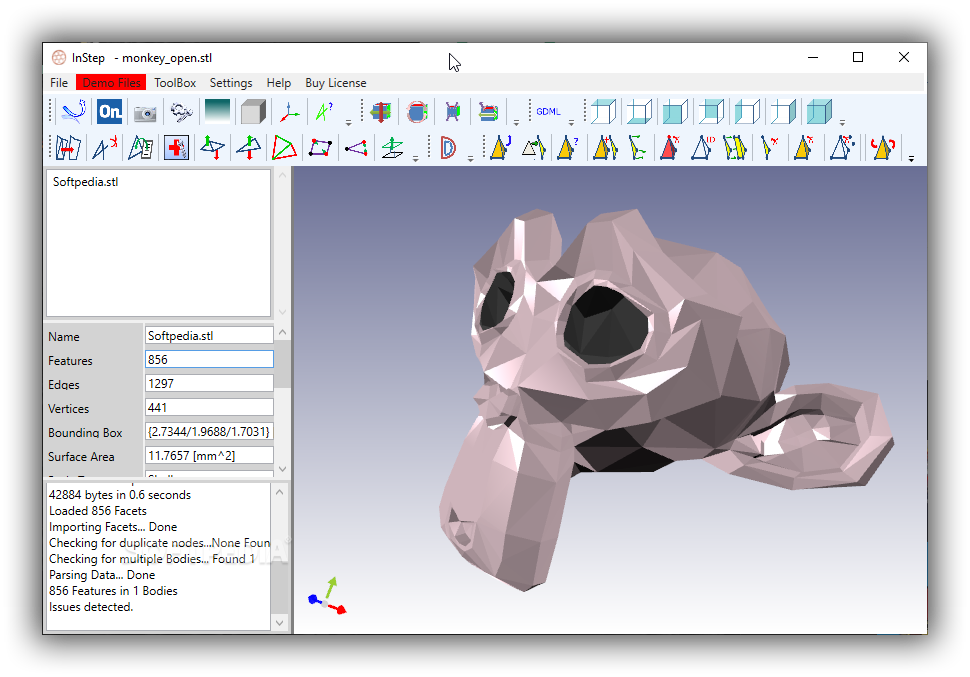Image resolution: width=970 pixels, height=677 pixels.
Task: Click the 'Loaded 856 Facets' log line
Action: click(x=98, y=511)
